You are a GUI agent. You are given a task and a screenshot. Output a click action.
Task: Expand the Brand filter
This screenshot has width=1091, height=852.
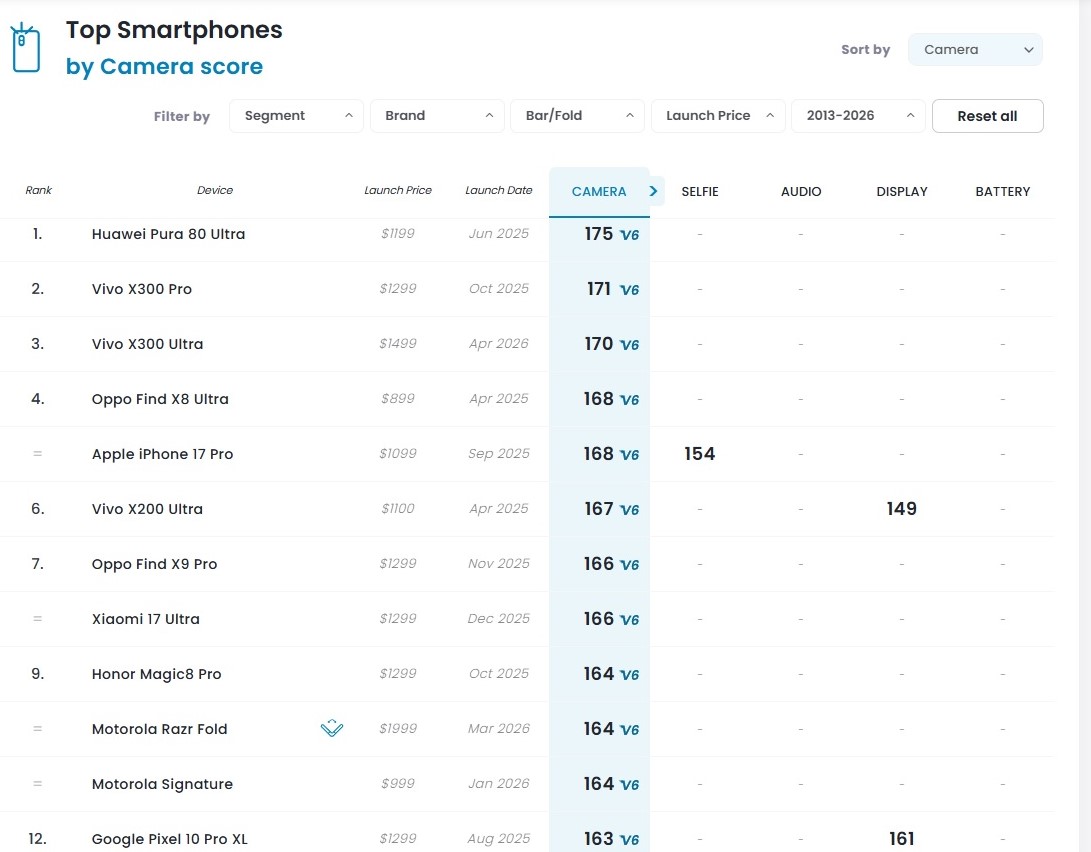tap(437, 115)
